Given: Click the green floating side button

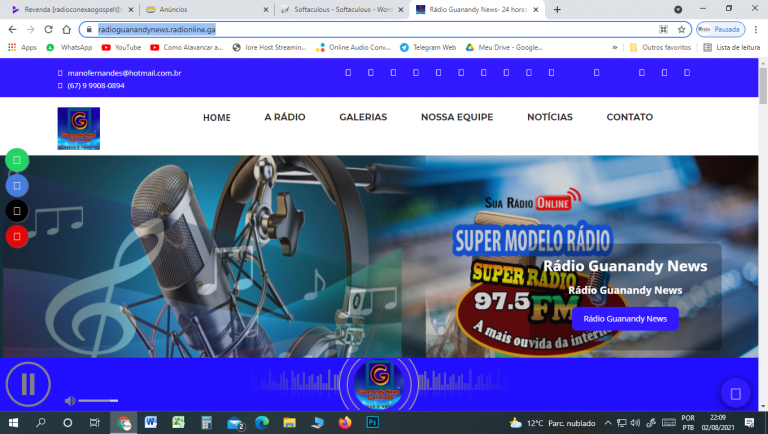Looking at the screenshot, I should coord(17,160).
